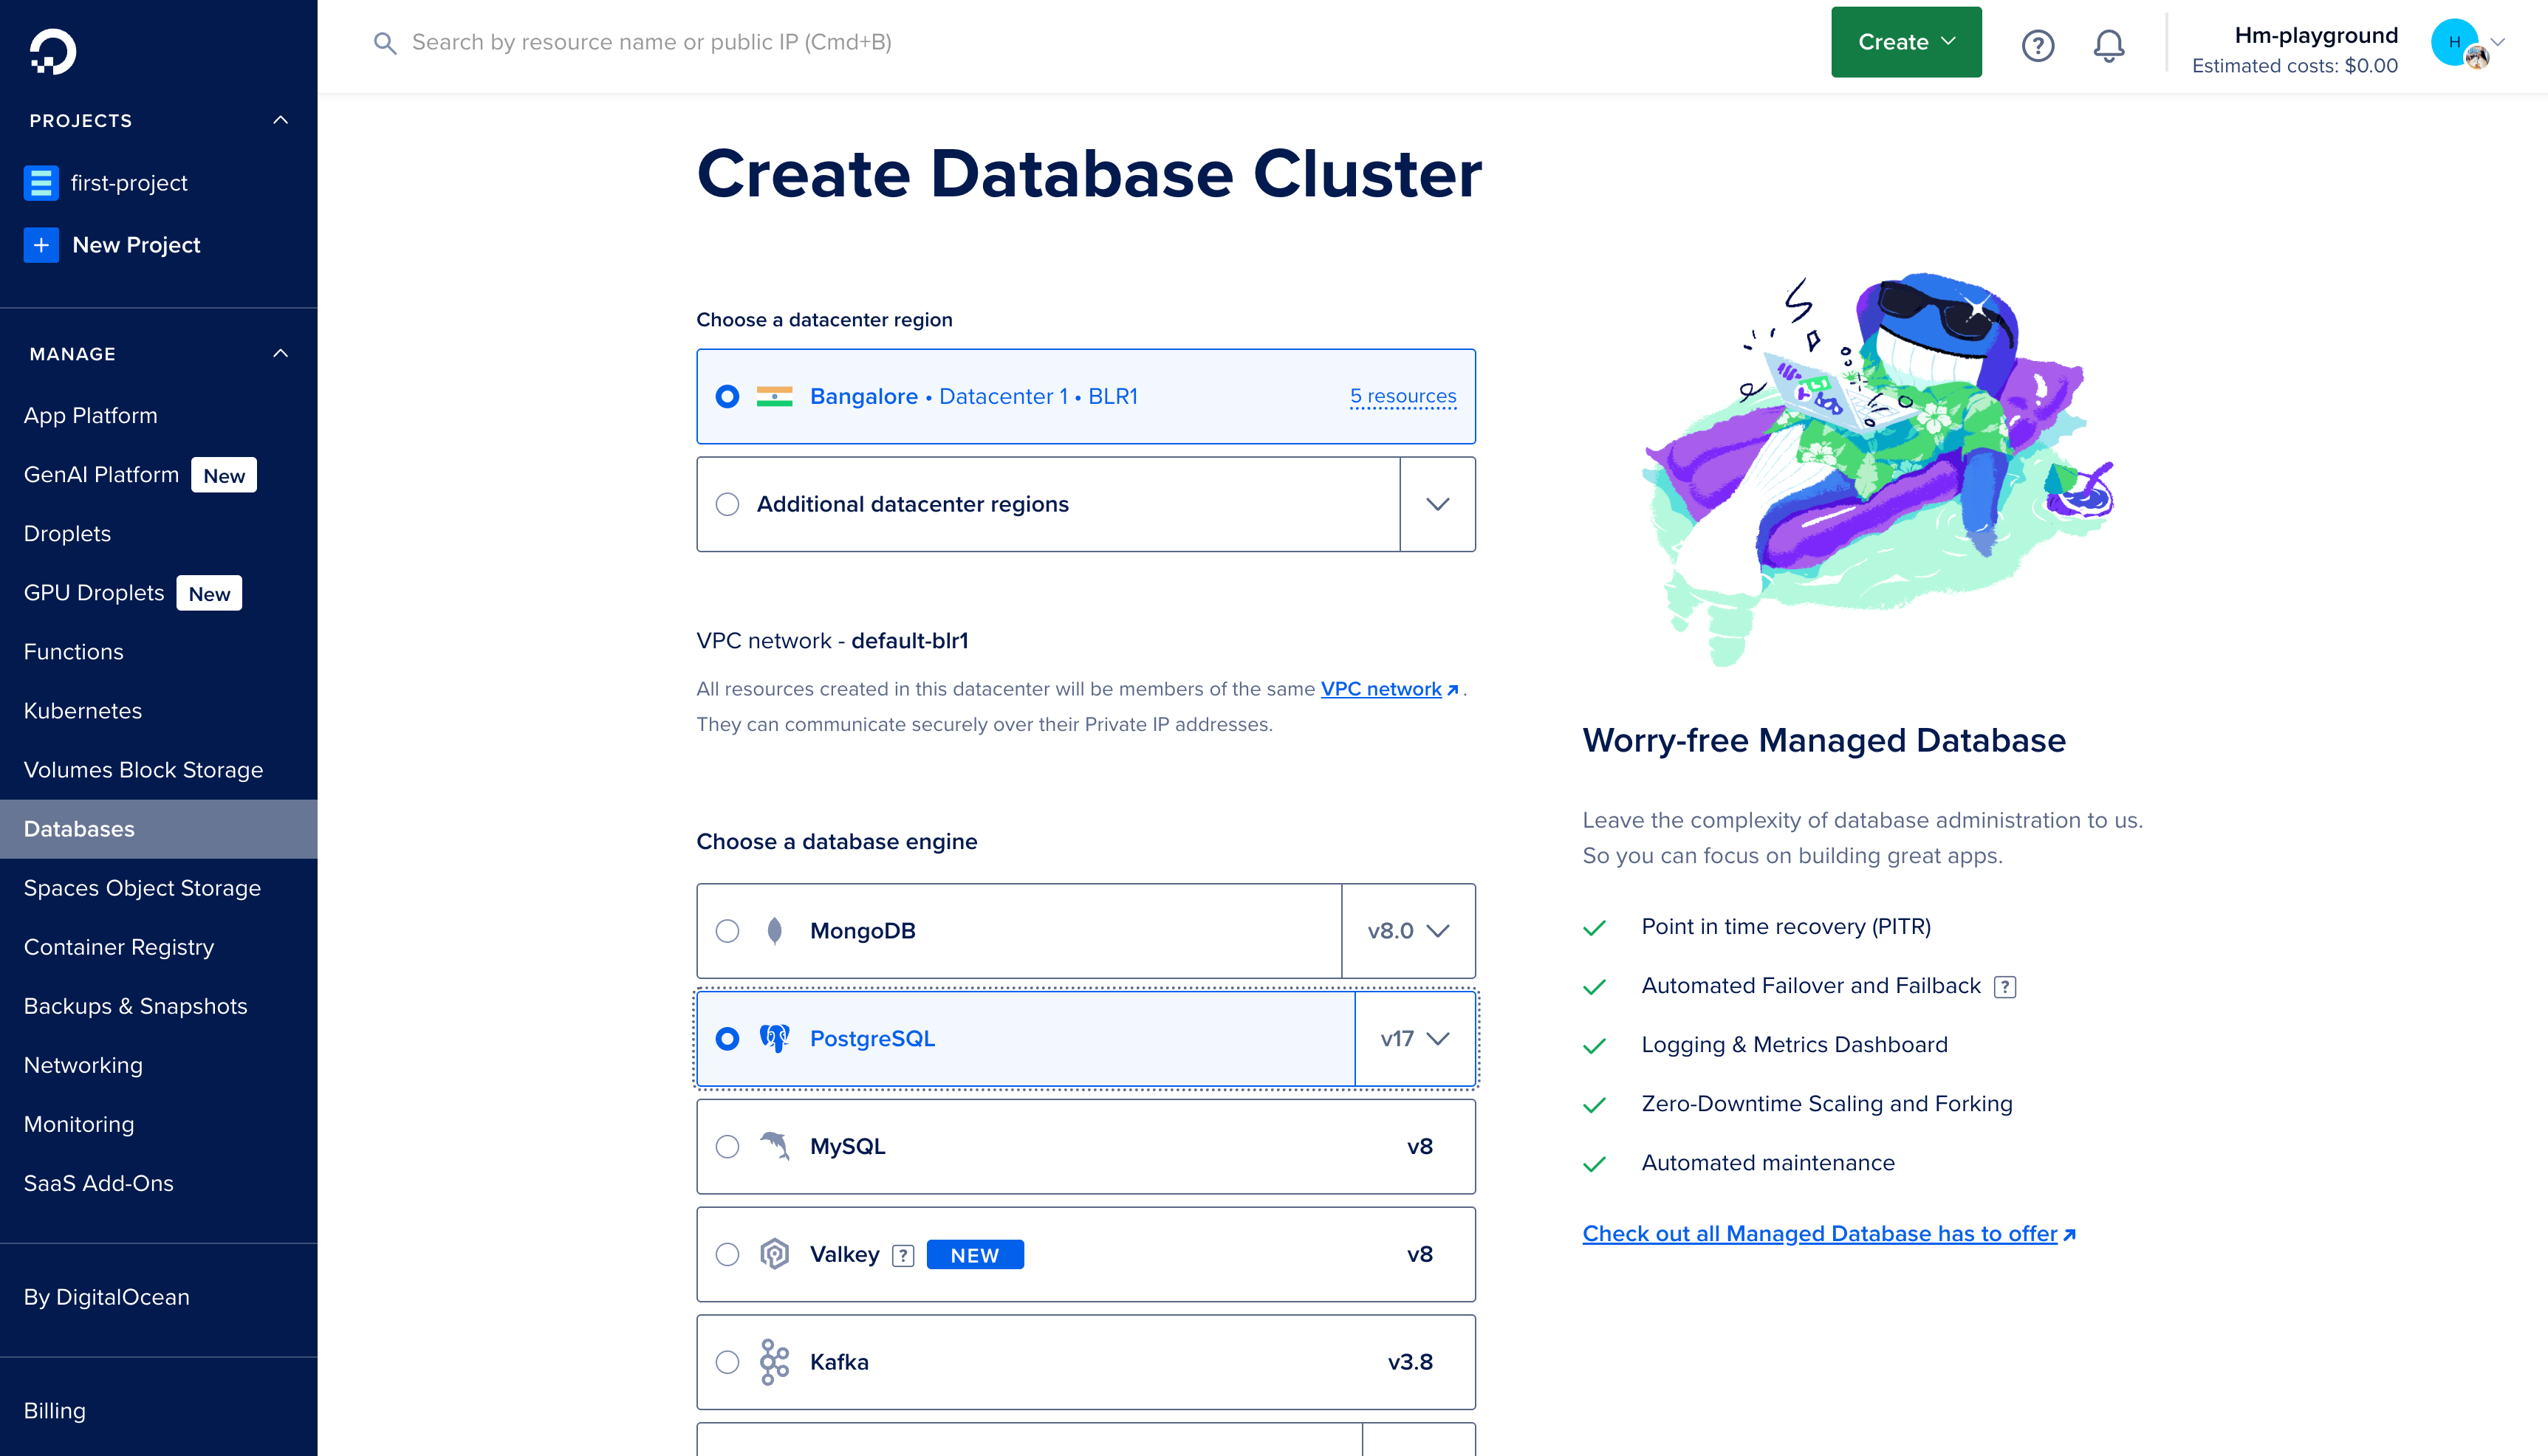
Task: Expand the Additional datacenter regions dropdown
Action: tap(1437, 504)
